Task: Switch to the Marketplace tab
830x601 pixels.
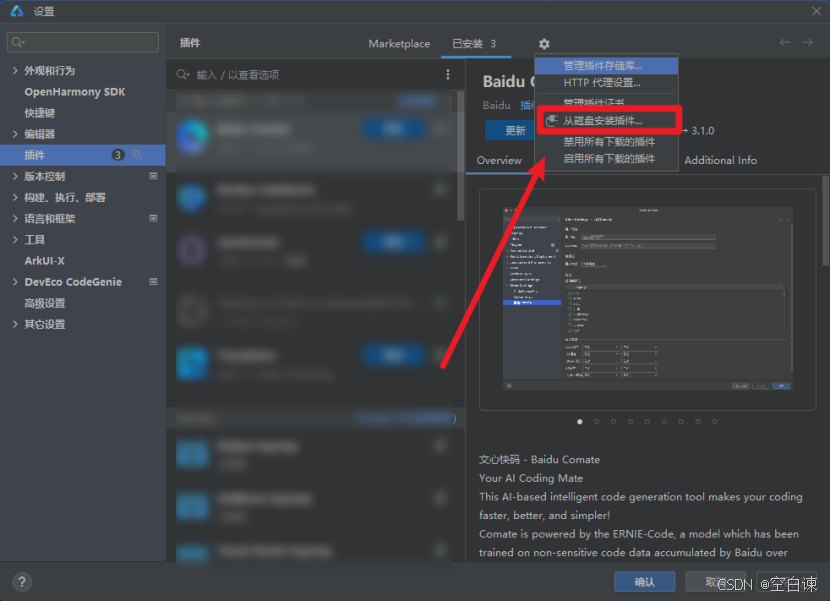Action: tap(399, 44)
